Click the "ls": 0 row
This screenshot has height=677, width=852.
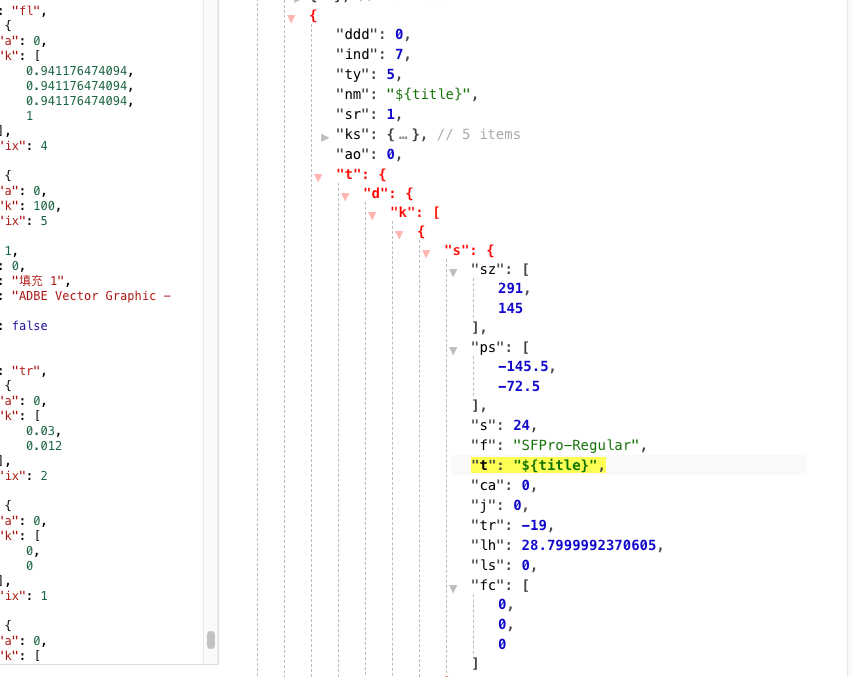[504, 565]
